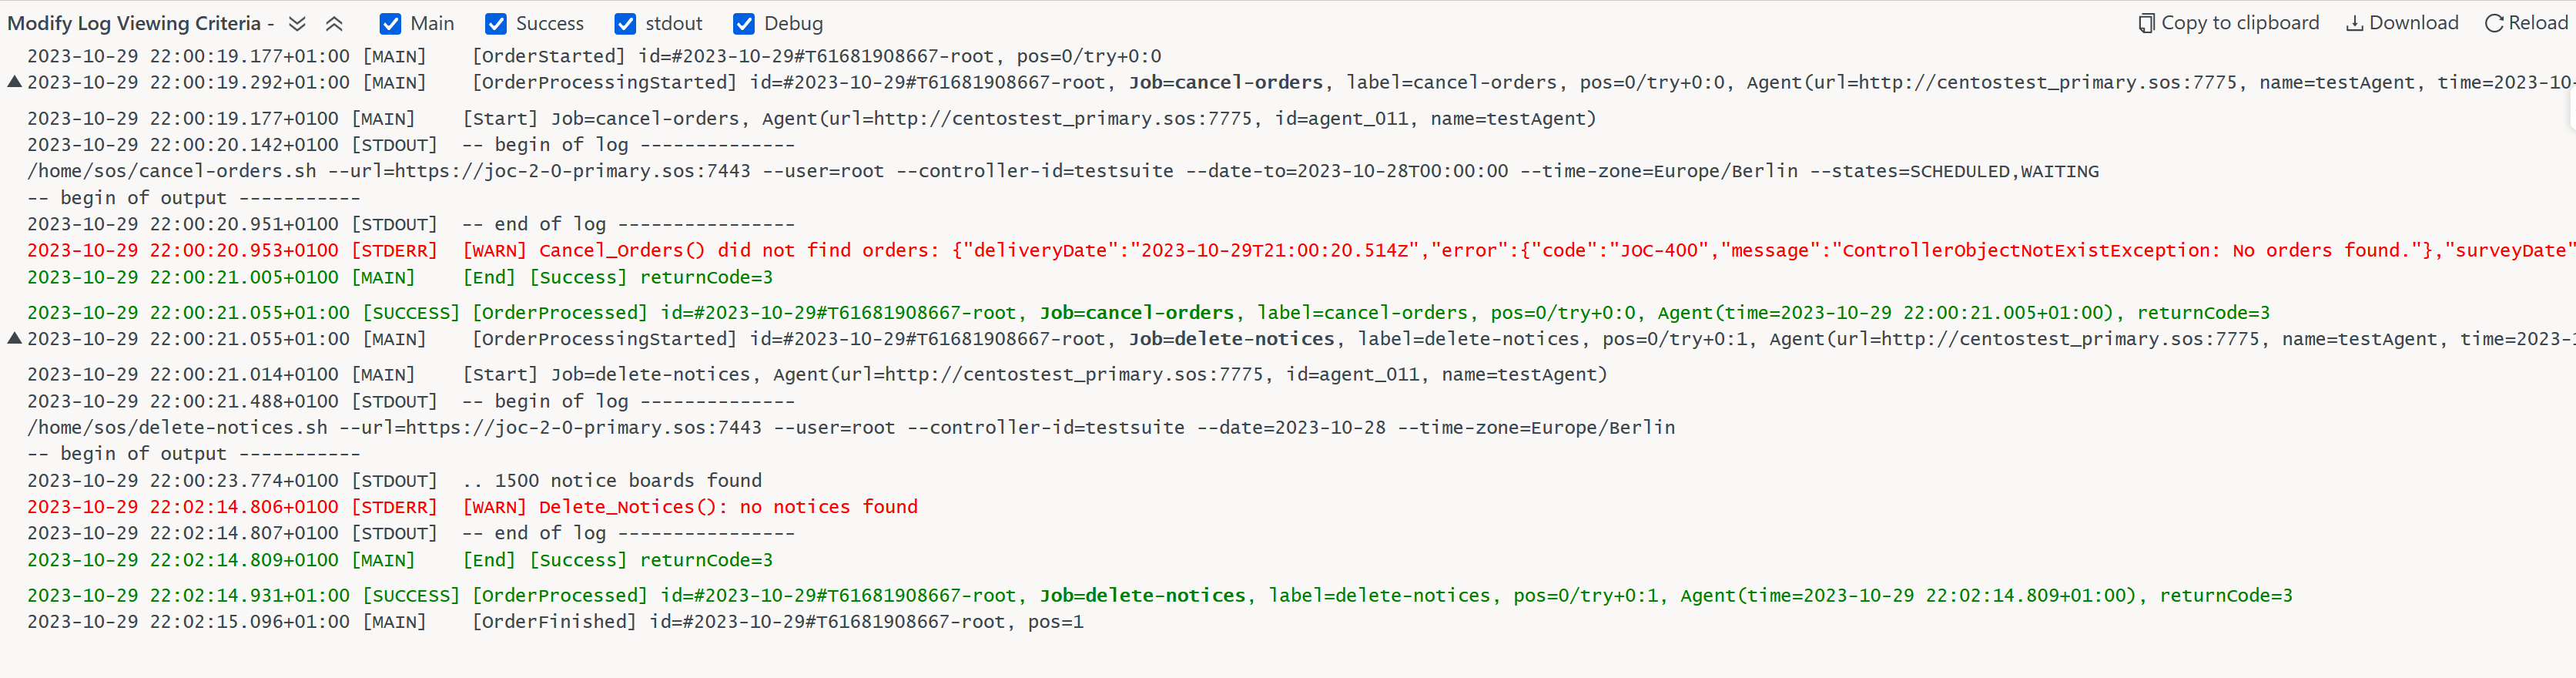2576x678 pixels.
Task: Select the Delete_Notices no notices found warning
Action: click(x=472, y=507)
